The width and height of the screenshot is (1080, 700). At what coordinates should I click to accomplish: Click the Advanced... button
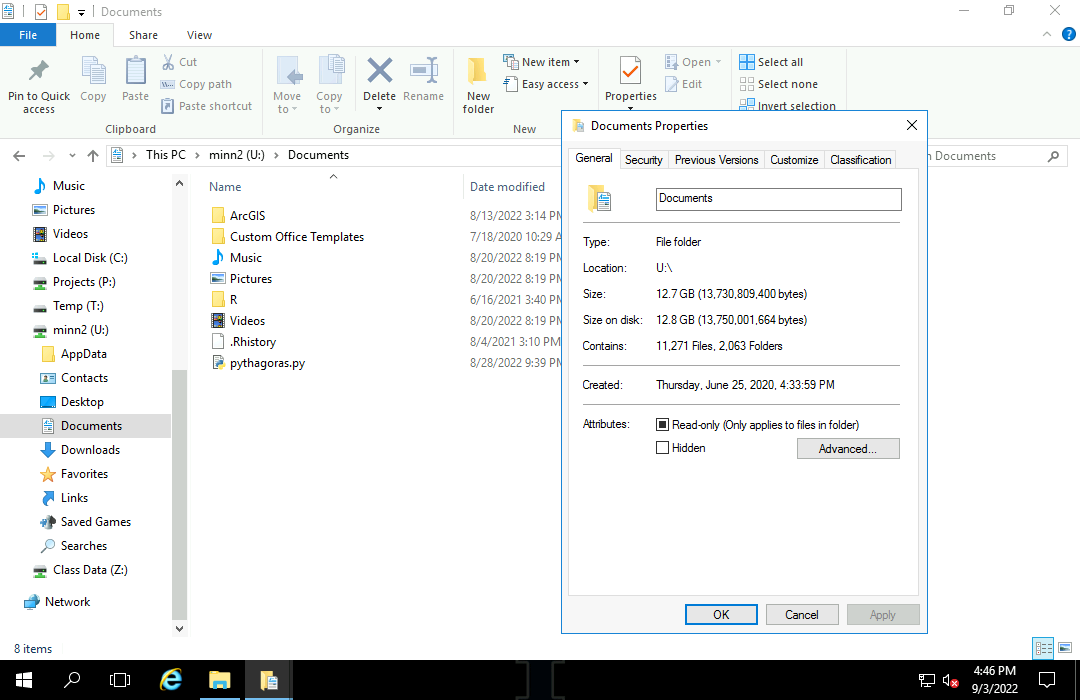[848, 449]
